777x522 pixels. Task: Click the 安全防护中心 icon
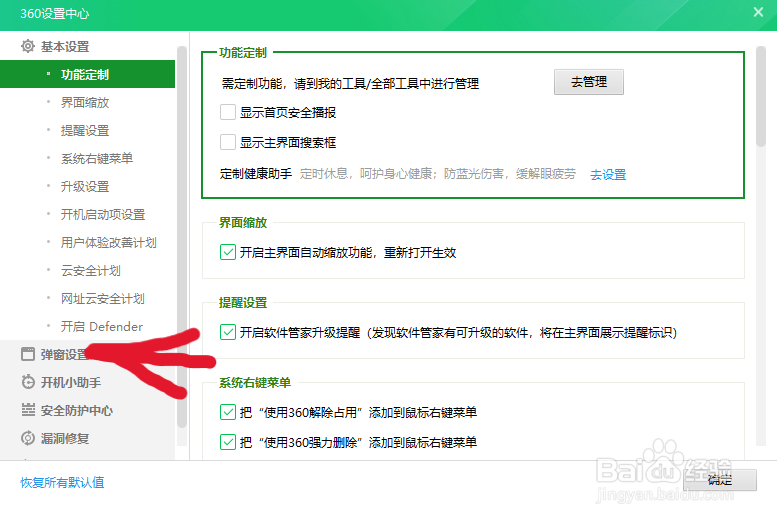click(x=28, y=410)
